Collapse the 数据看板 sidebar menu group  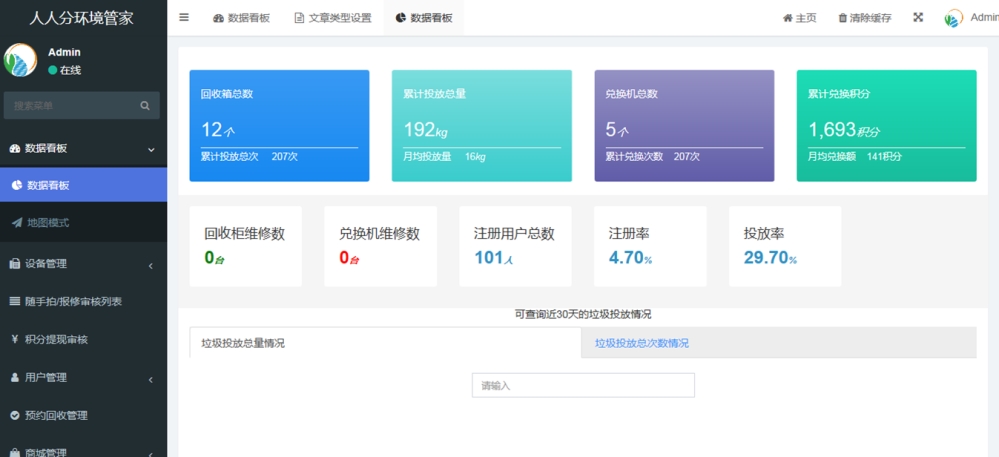click(83, 149)
